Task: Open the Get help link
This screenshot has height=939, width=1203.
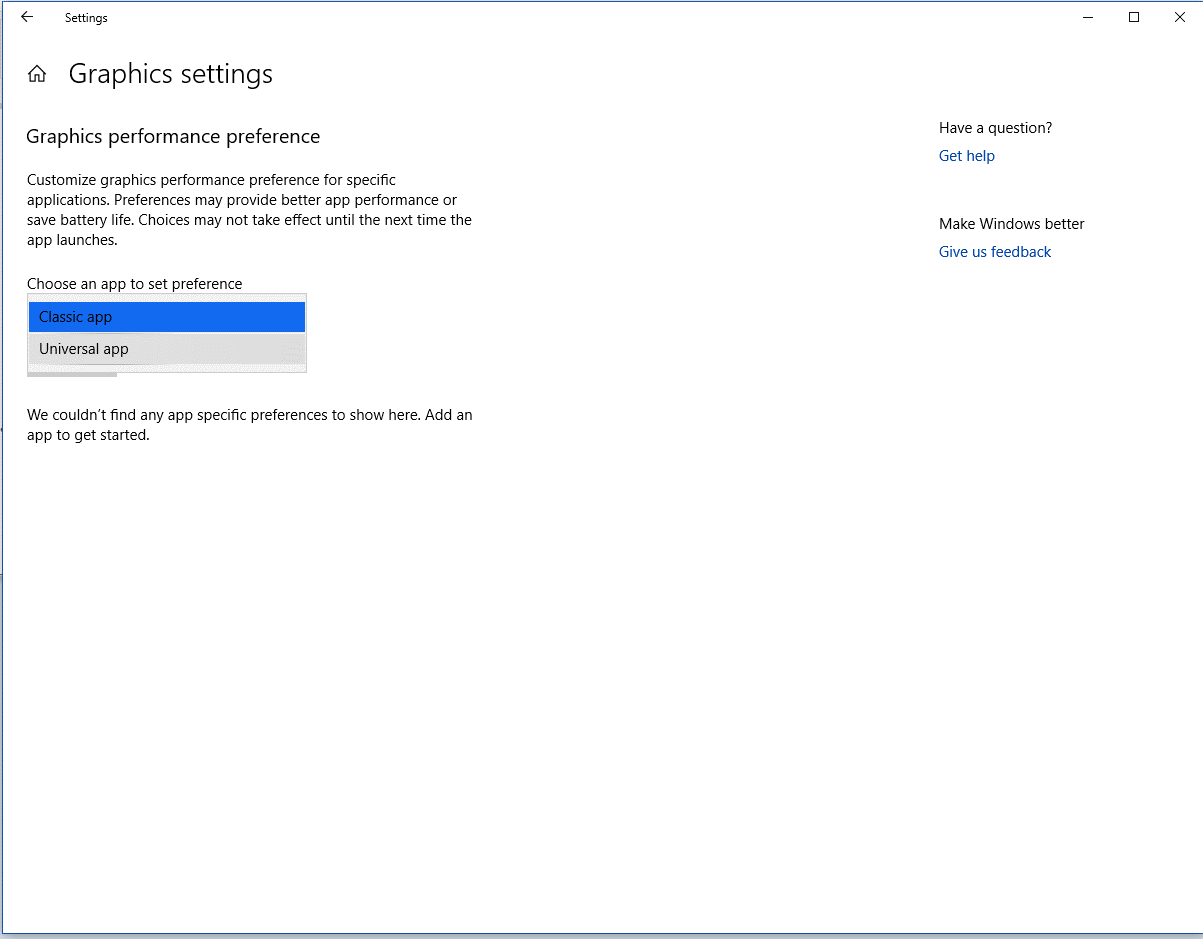Action: pos(966,156)
